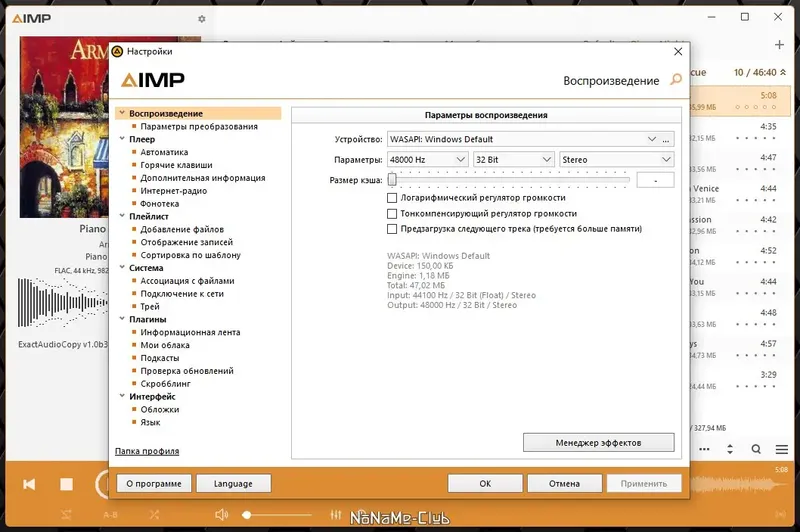800x532 pixels.
Task: Collapse Система tree section
Action: 122,267
